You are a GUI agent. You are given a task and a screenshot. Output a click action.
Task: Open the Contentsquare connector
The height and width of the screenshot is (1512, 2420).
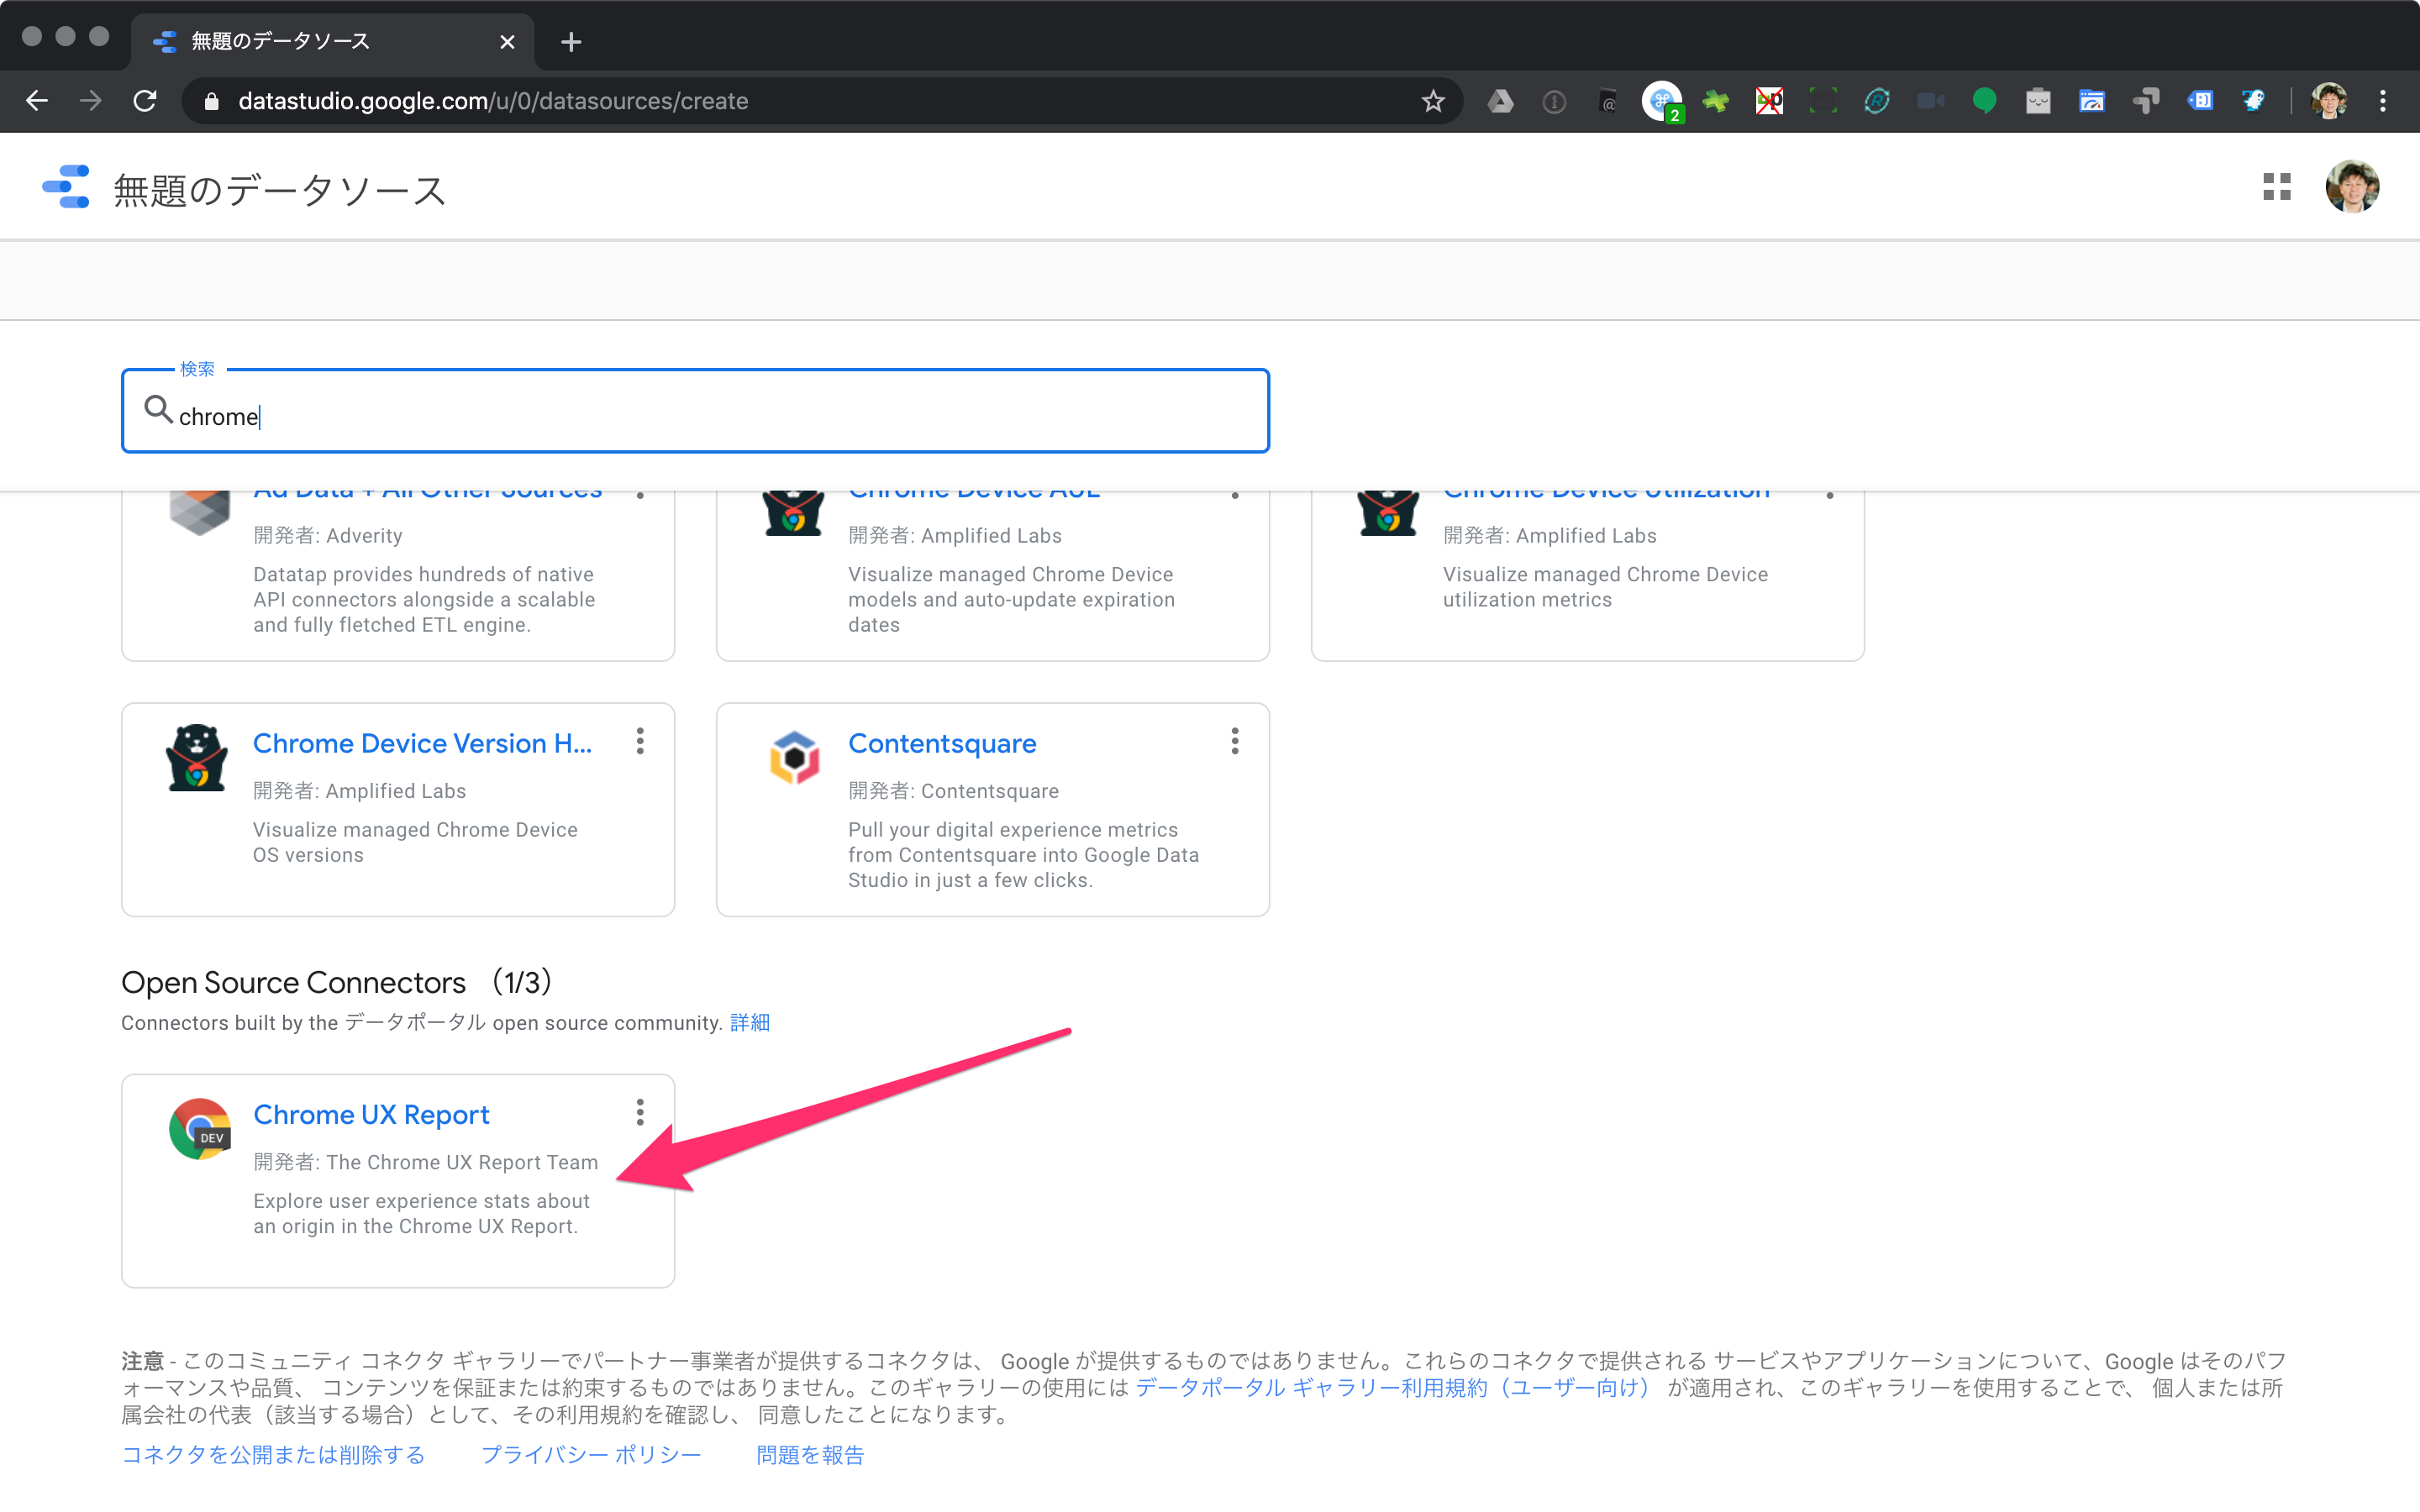click(942, 743)
